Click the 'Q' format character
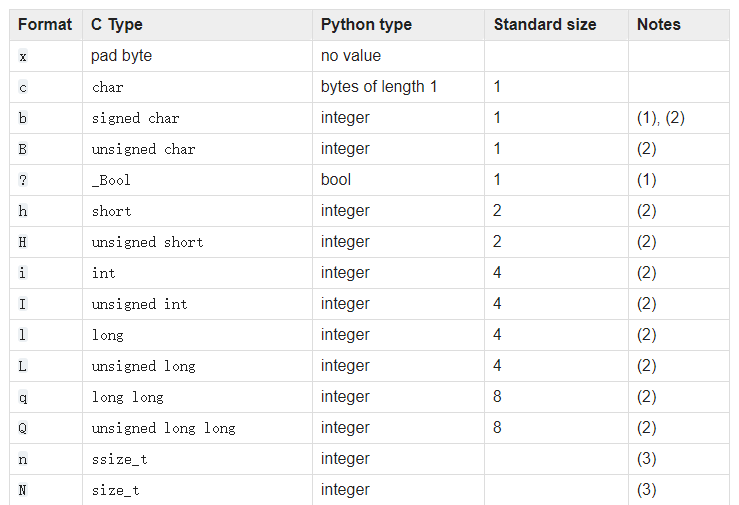Screen dimensions: 739x505 click(23, 428)
